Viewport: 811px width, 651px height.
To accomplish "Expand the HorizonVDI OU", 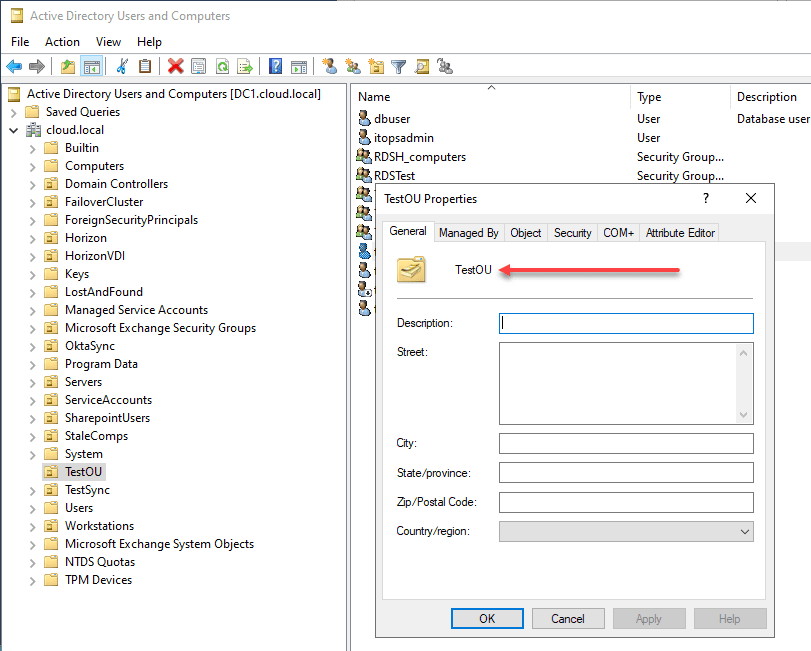I will 33,256.
